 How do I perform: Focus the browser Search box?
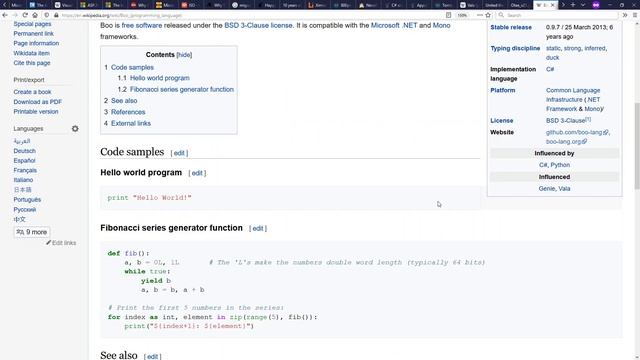557,15
